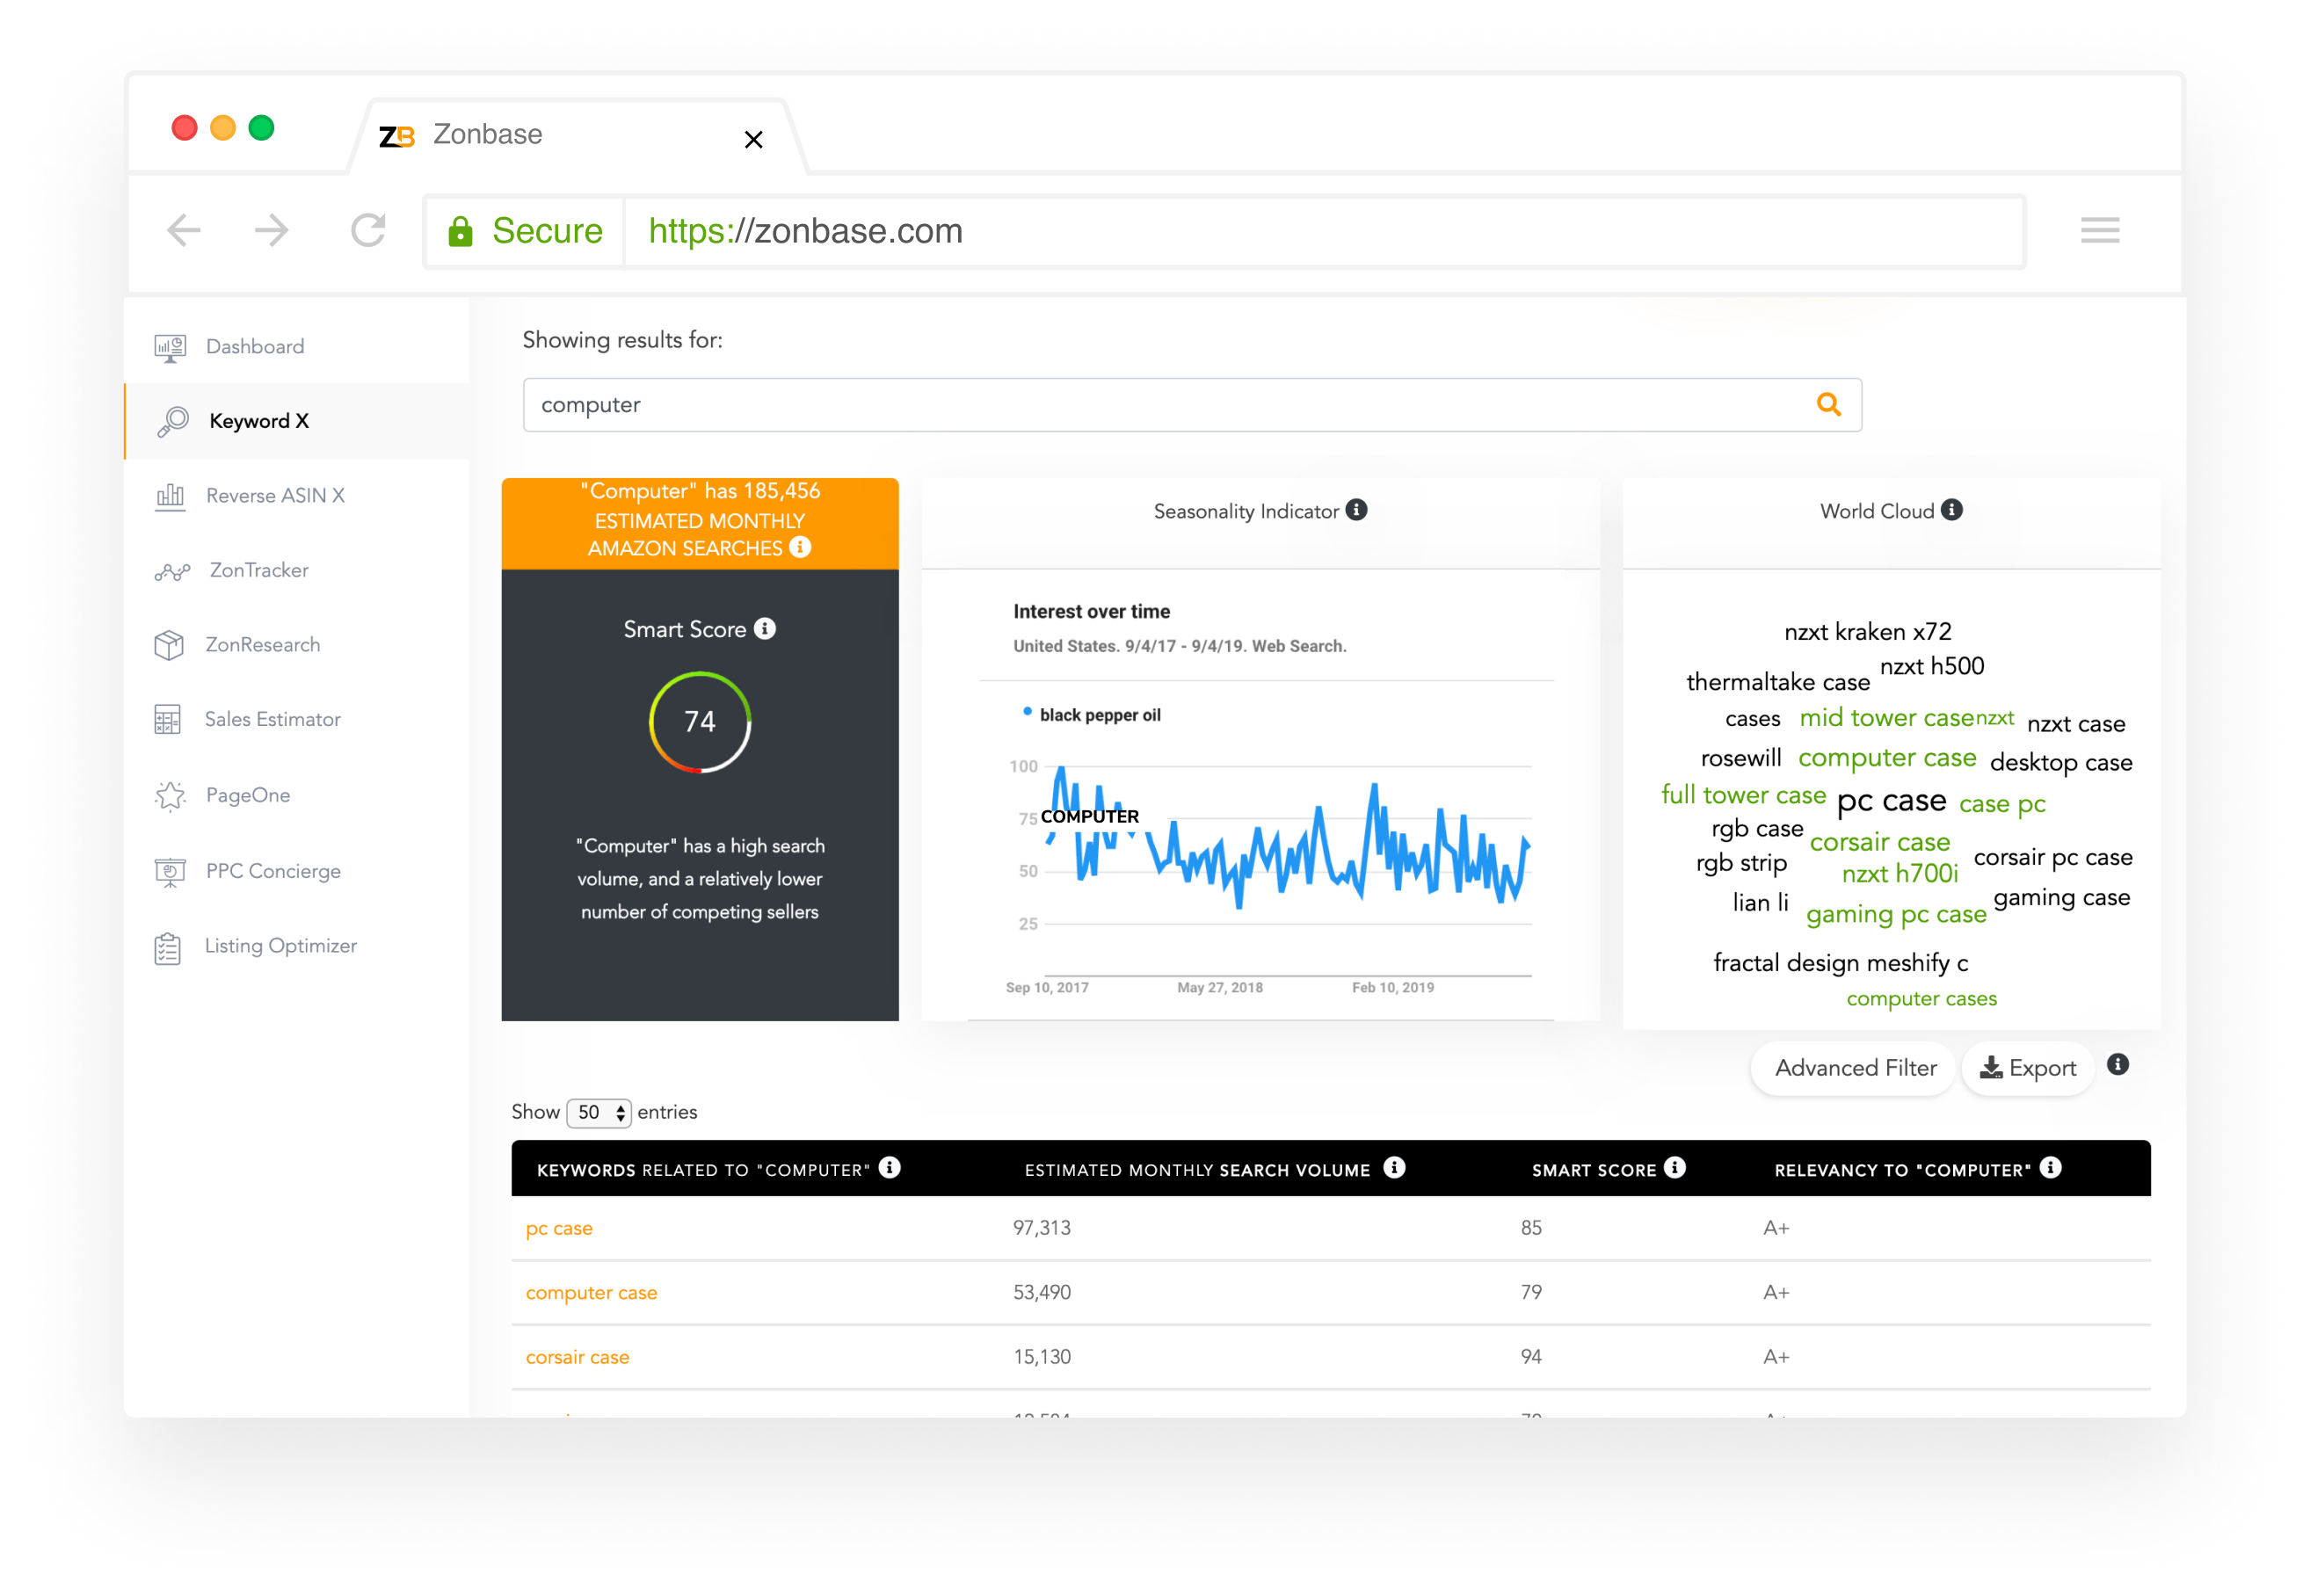2310x1596 pixels.
Task: Click the Reverse ASIN X bar chart icon
Action: click(x=170, y=496)
